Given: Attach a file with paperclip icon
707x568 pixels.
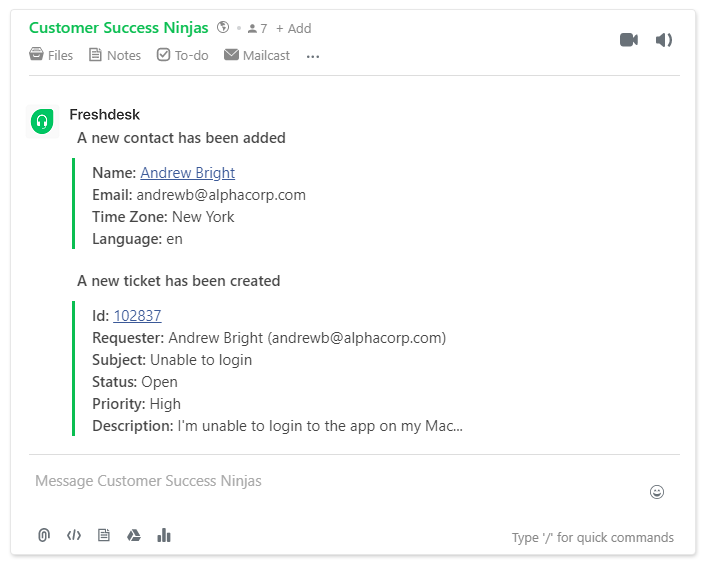Looking at the screenshot, I should click(44, 535).
